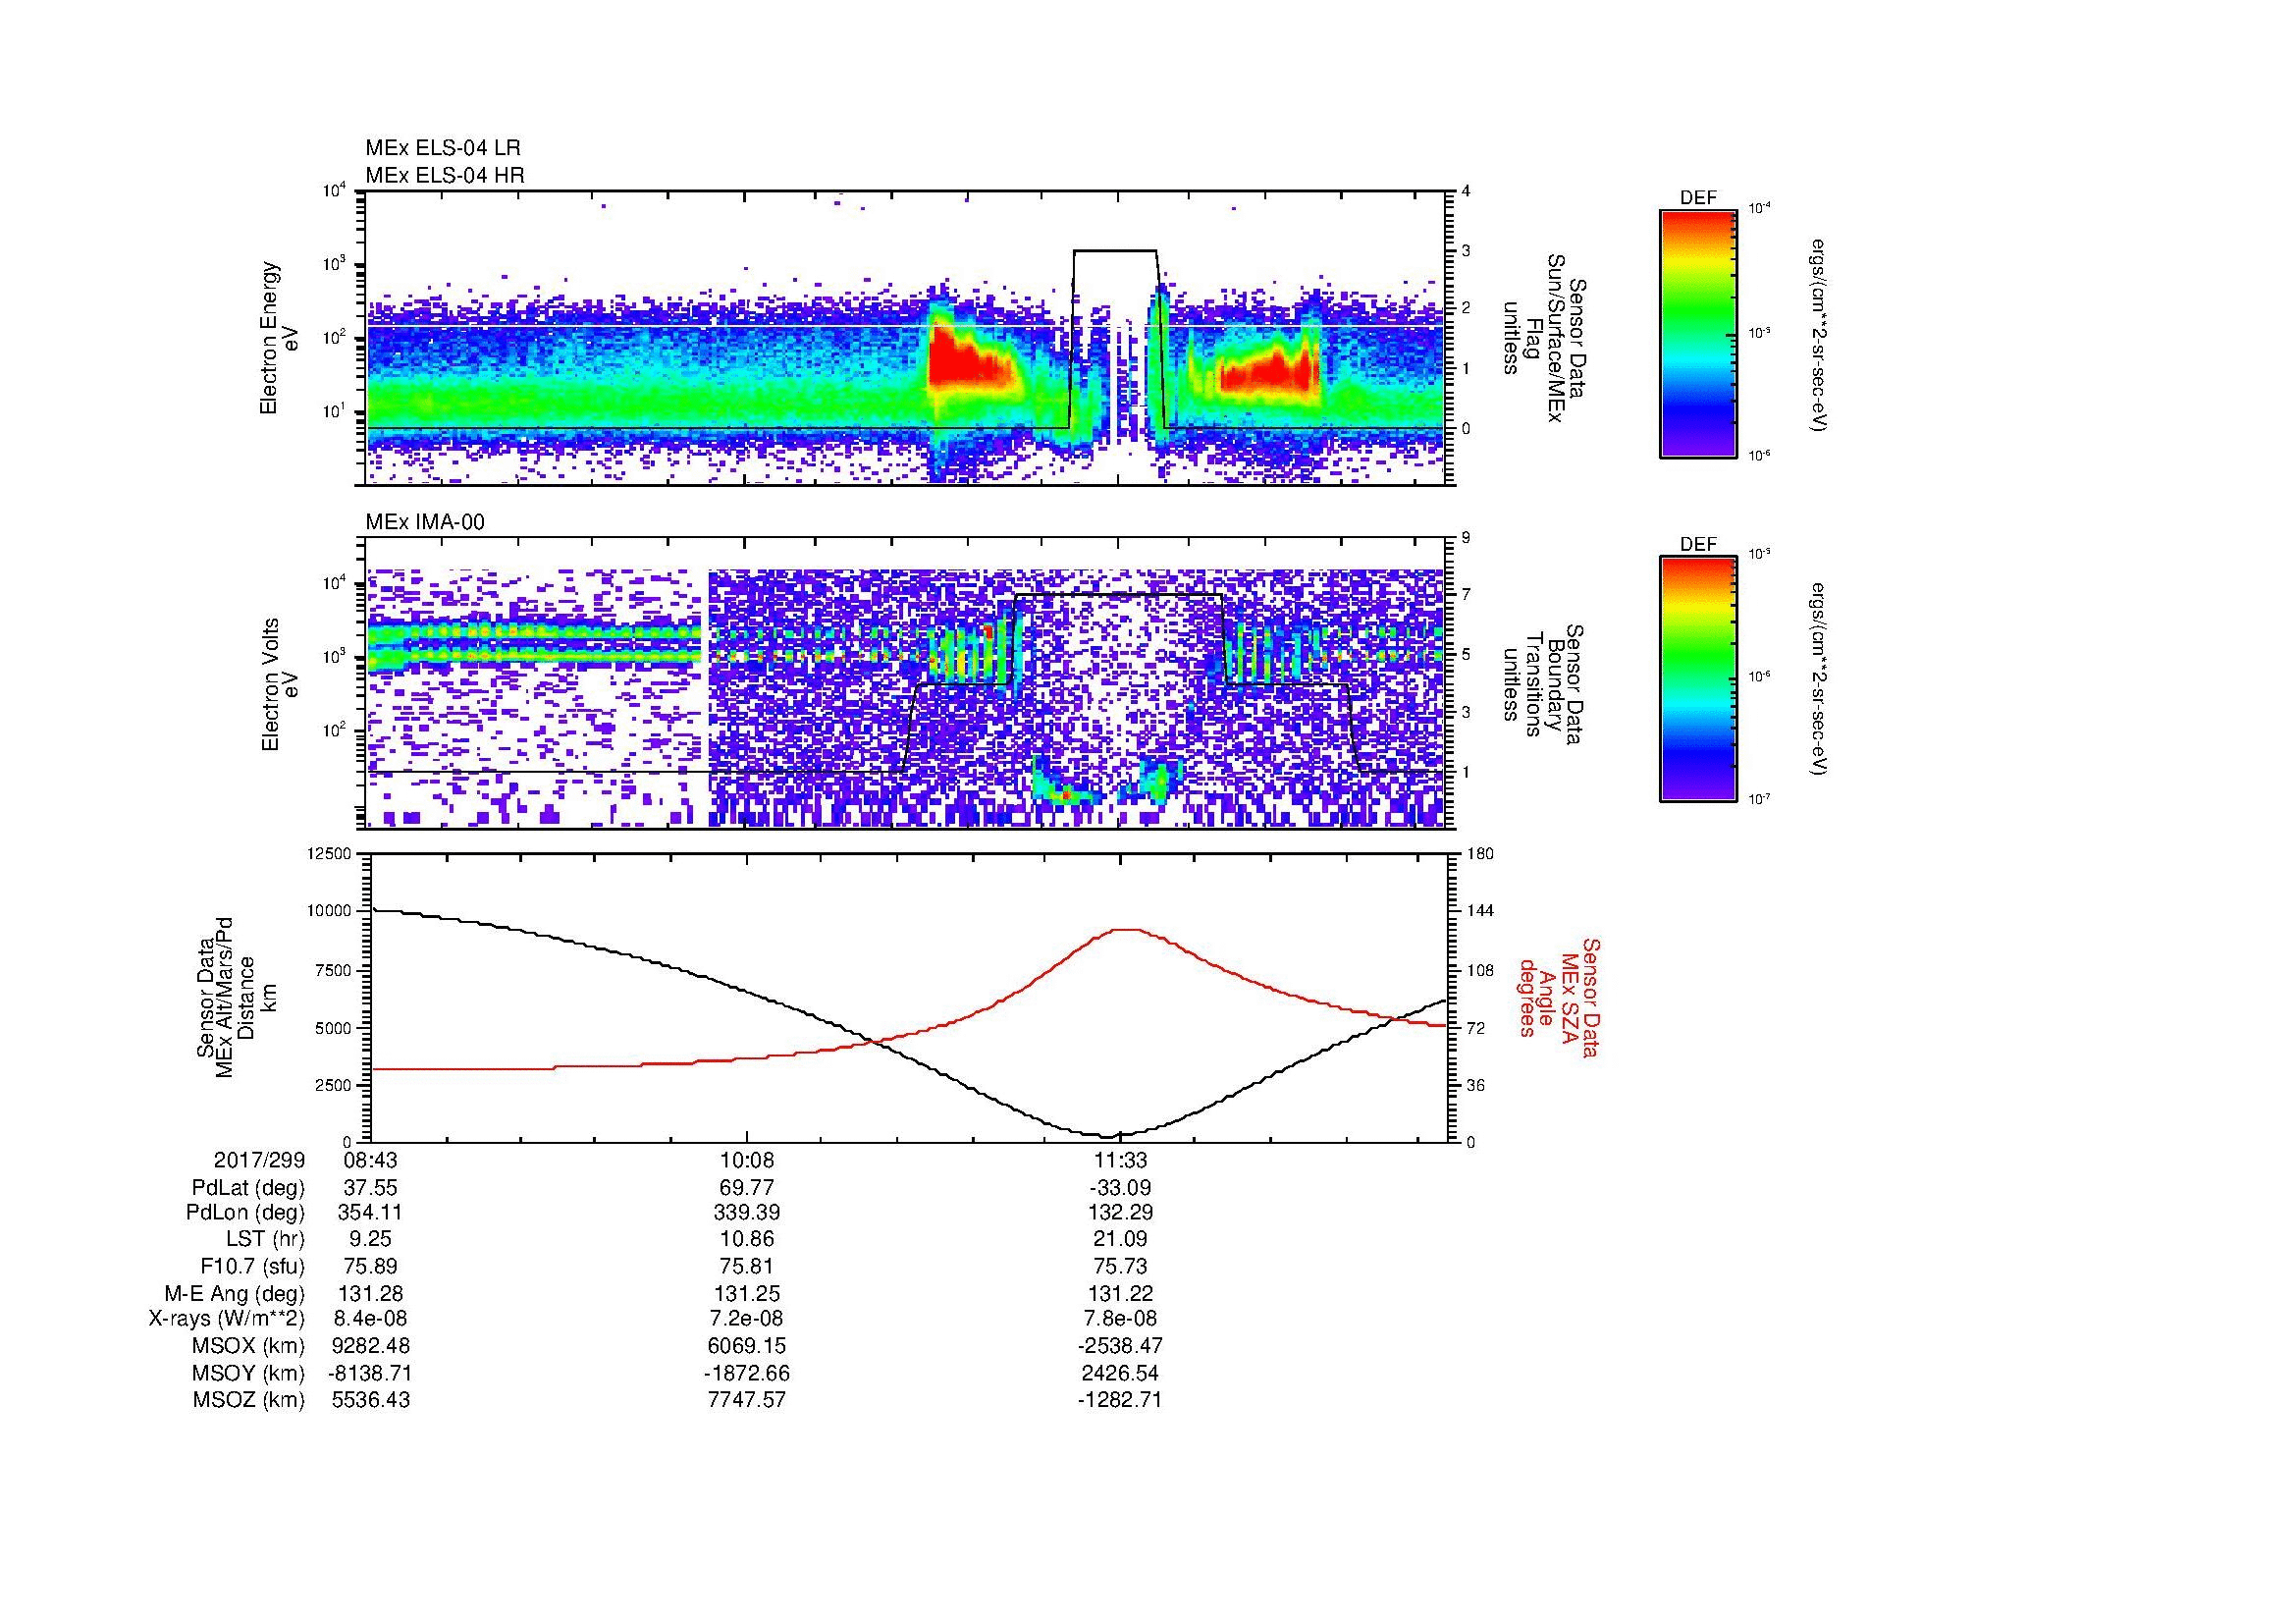Image resolution: width=2296 pixels, height=1623 pixels.
Task: Click the 'MSOZ (km)' row label
Action: 248,1400
